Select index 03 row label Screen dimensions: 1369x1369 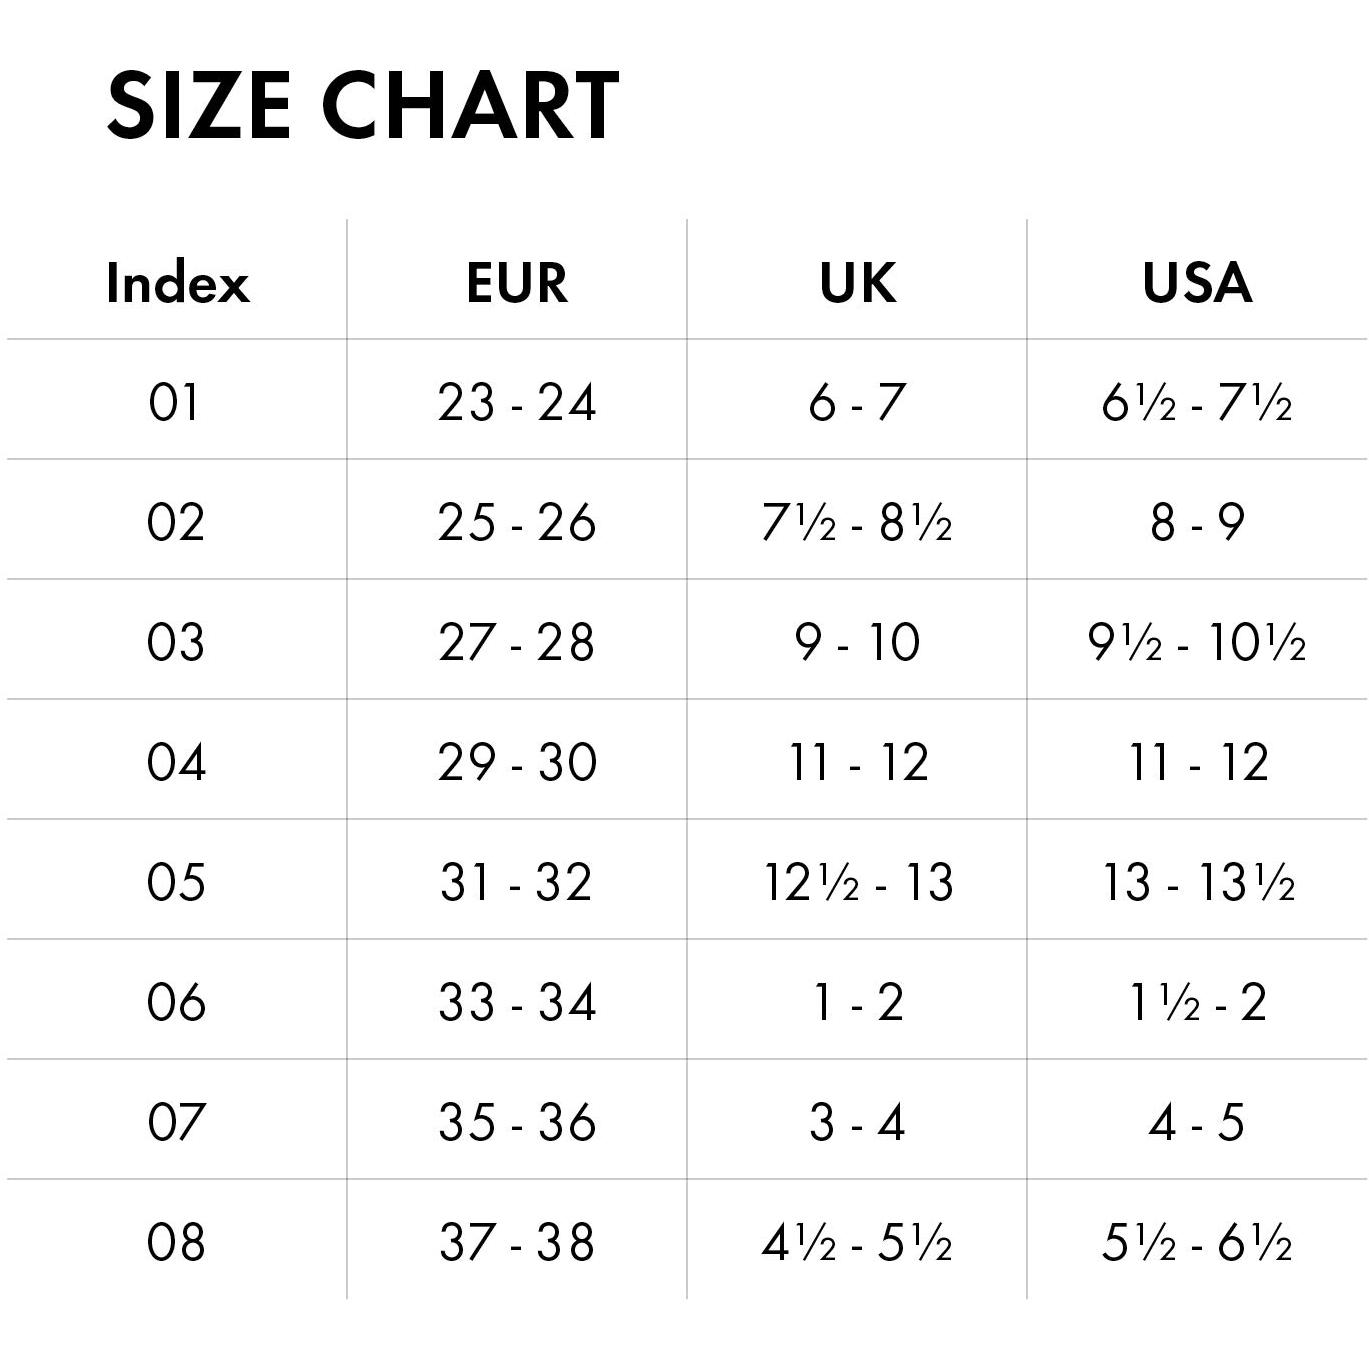175,643
